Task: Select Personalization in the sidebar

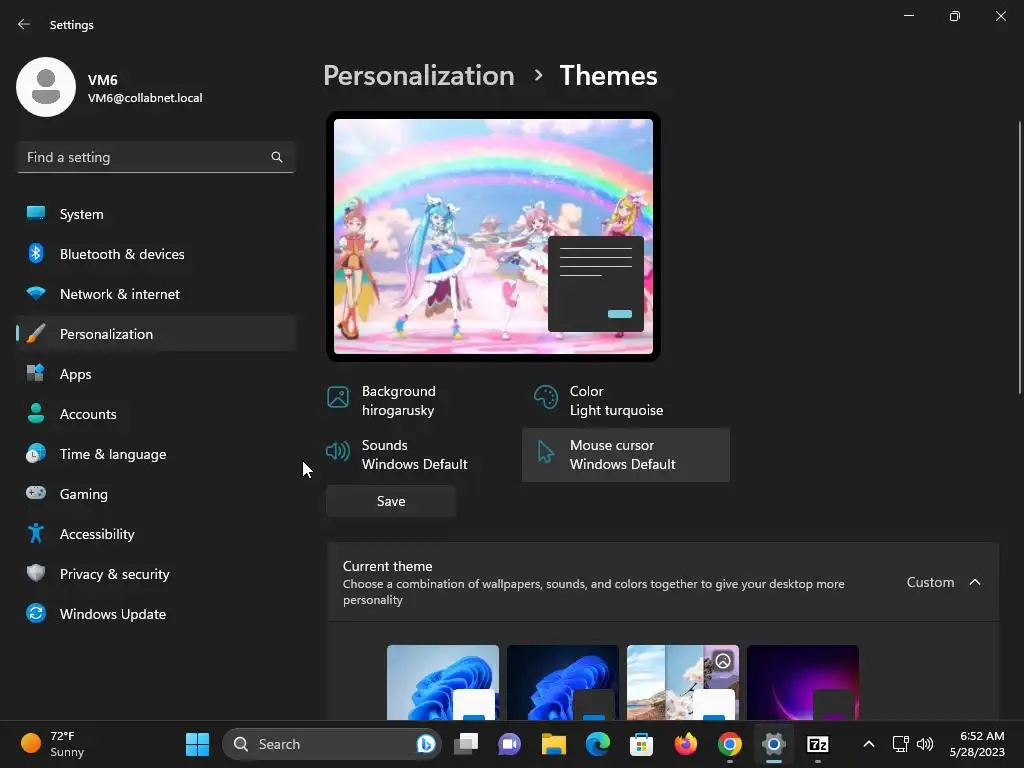Action: (156, 334)
